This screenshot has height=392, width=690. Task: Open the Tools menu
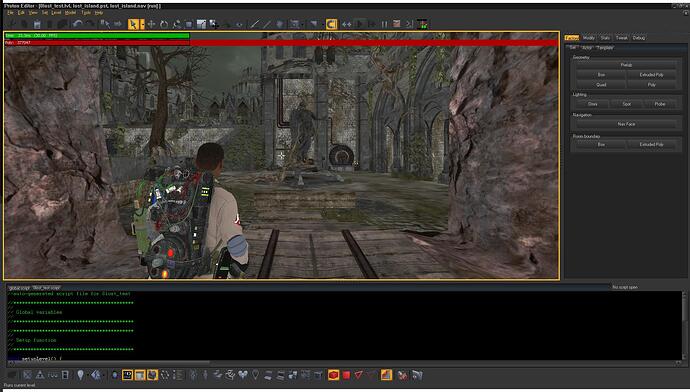pyautogui.click(x=85, y=13)
